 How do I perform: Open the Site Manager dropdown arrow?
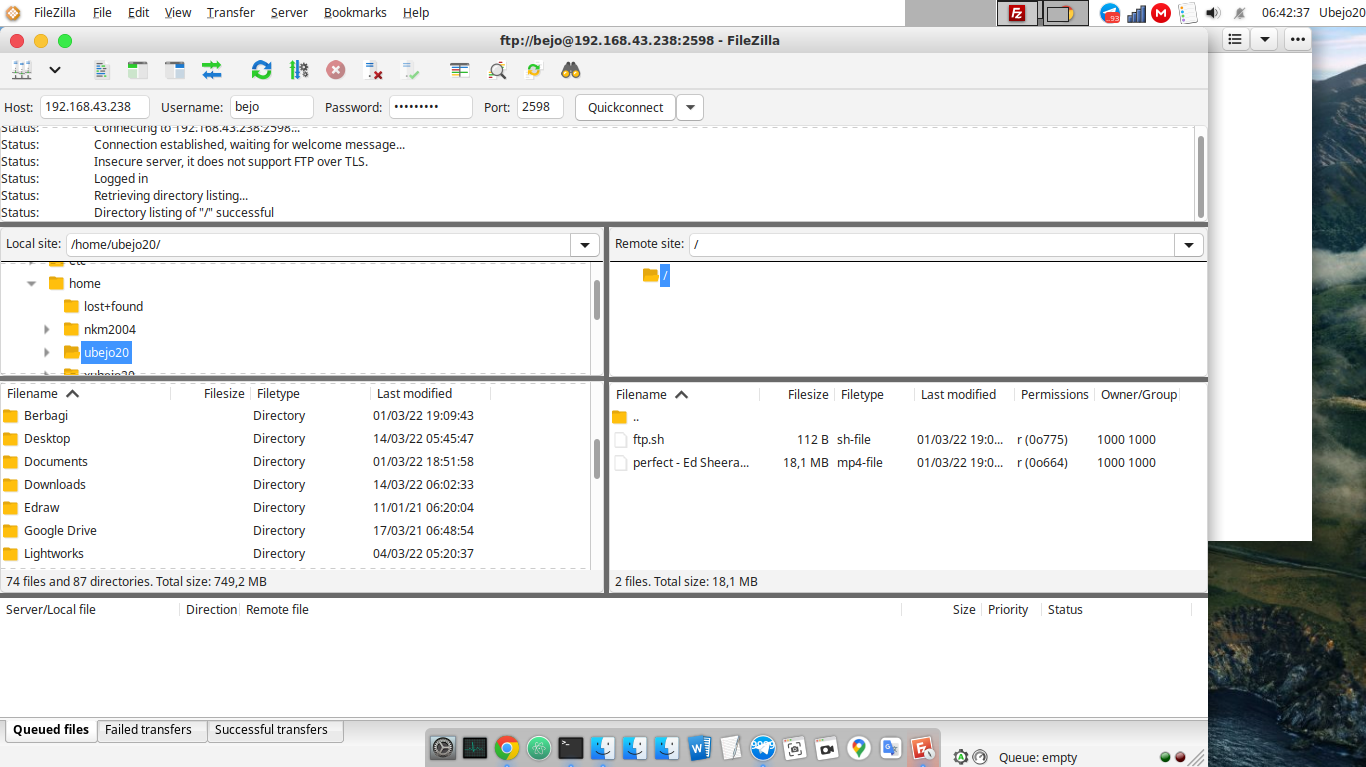[x=55, y=70]
